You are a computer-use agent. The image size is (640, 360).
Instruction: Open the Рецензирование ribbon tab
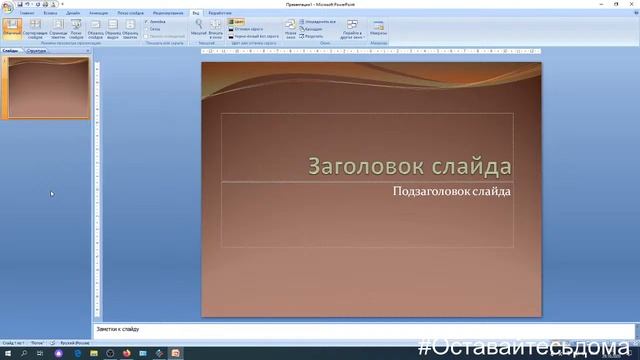(168, 13)
